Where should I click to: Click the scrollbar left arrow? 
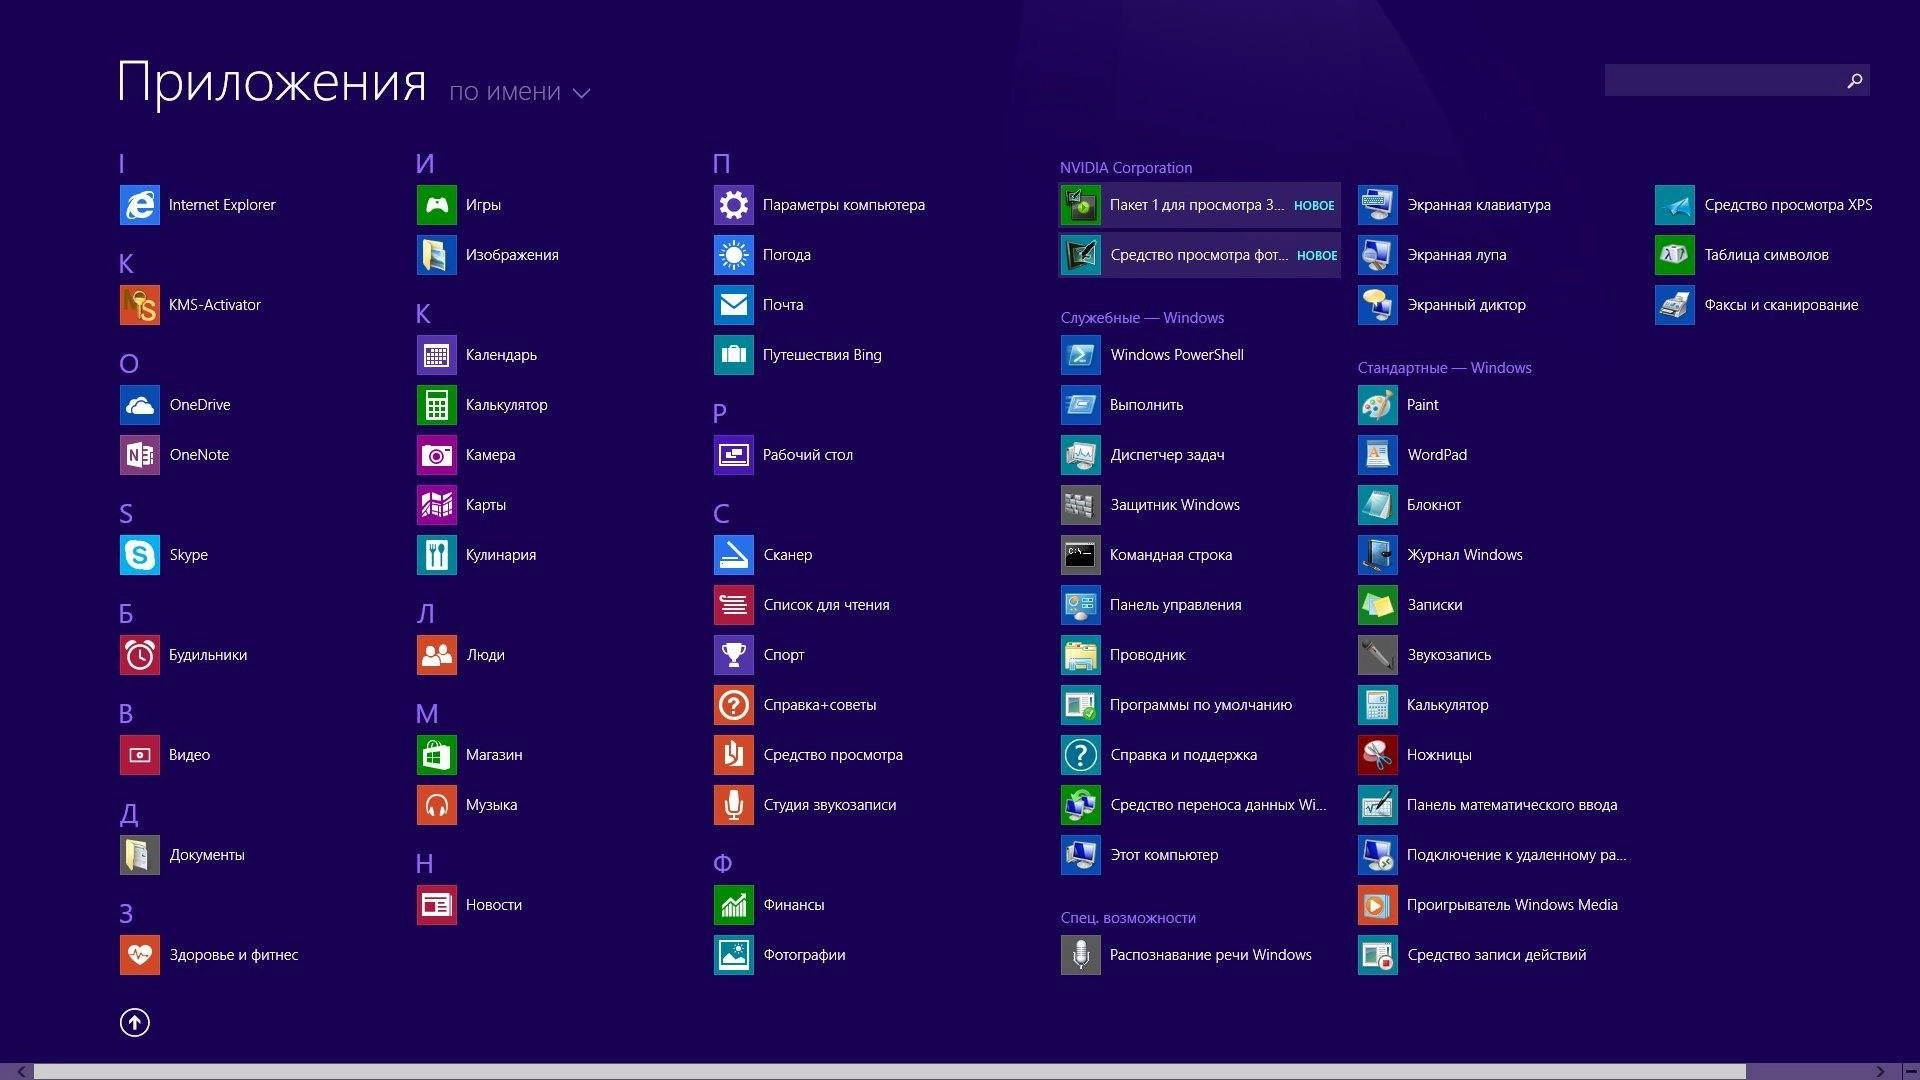20,1072
